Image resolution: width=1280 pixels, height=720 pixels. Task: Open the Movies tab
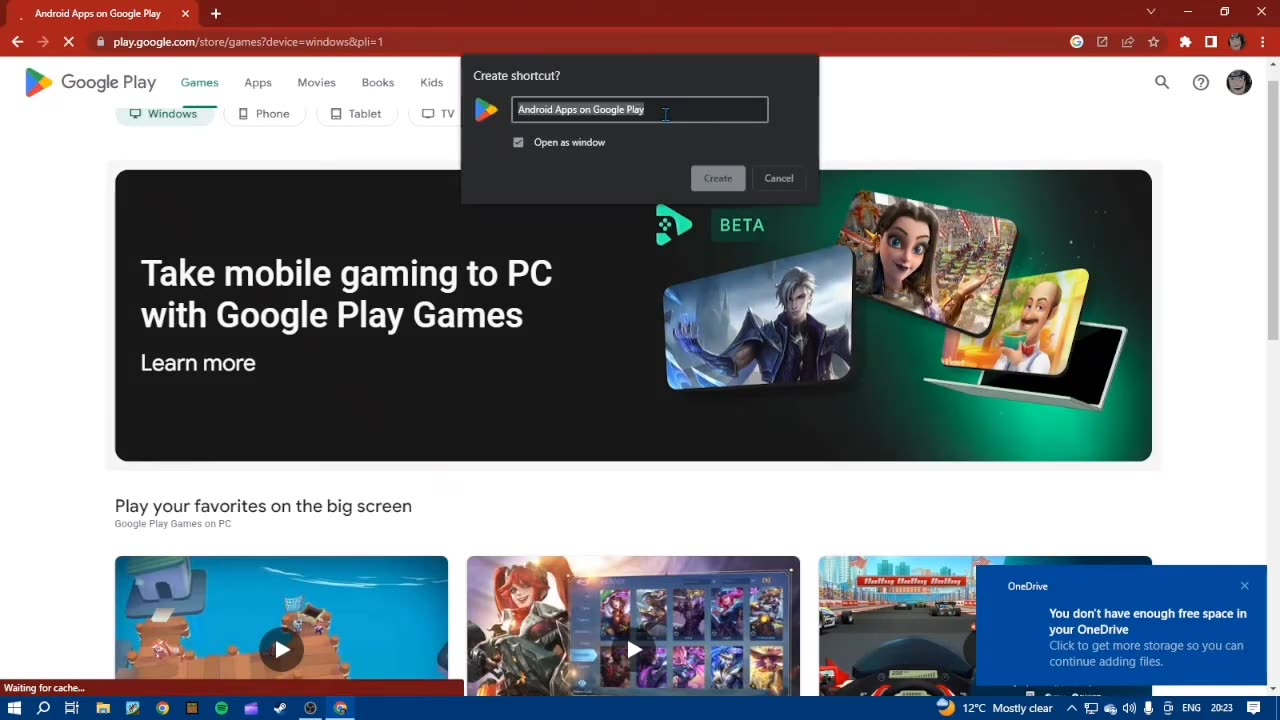pyautogui.click(x=316, y=82)
